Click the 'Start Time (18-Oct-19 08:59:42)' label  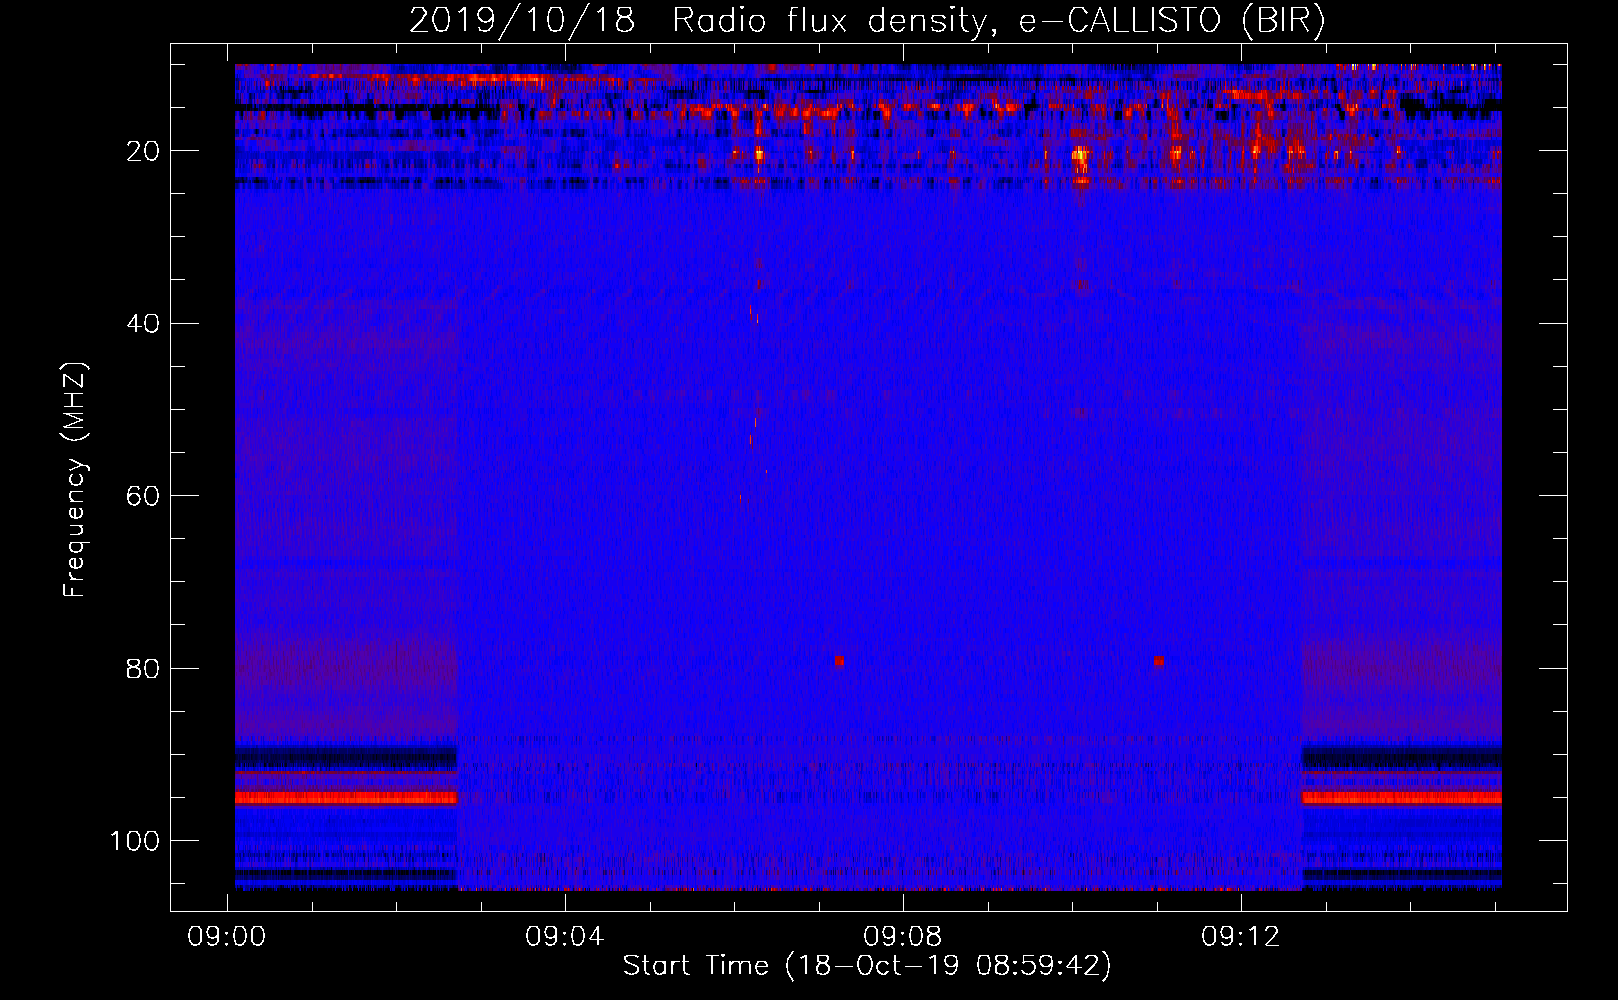867,966
